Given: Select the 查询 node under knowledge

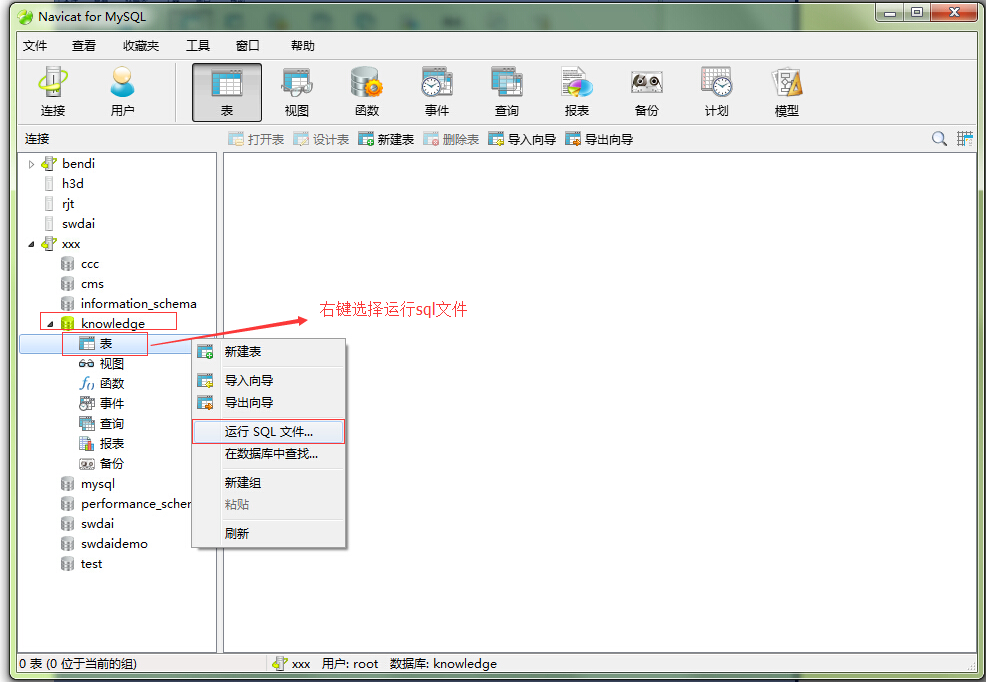Looking at the screenshot, I should pos(112,424).
